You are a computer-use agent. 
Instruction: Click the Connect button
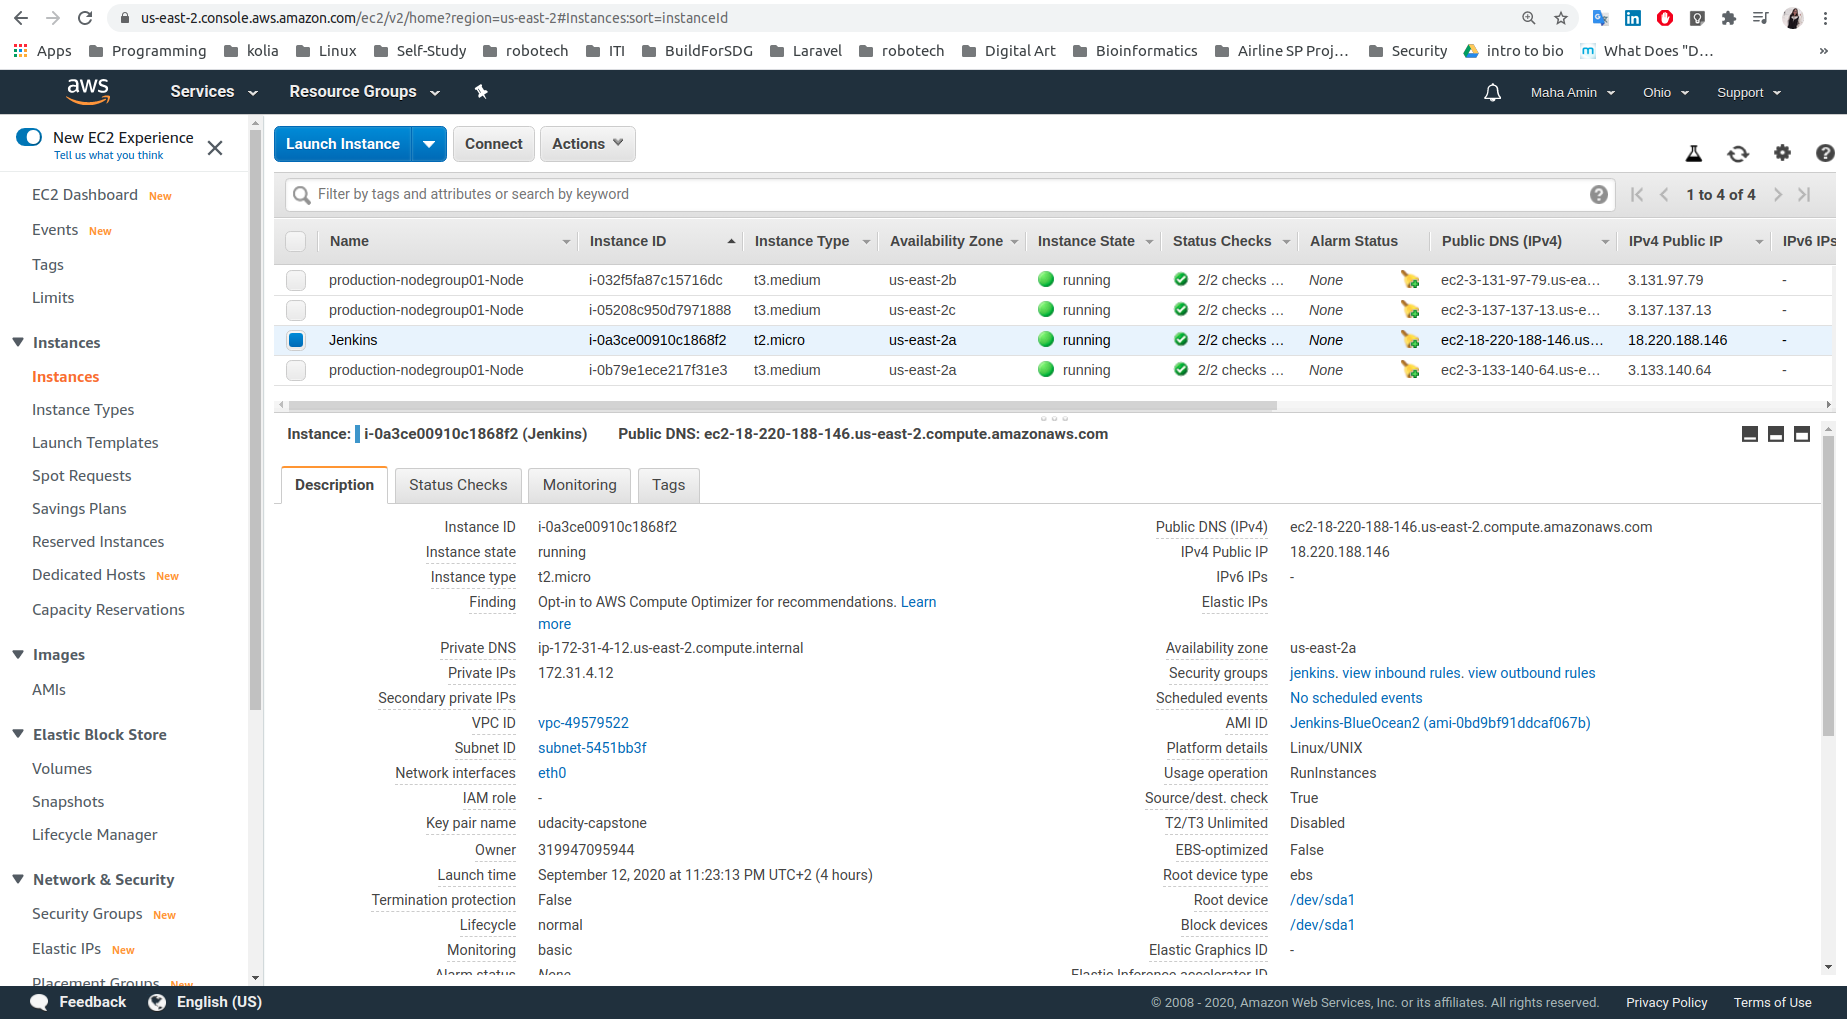point(494,144)
